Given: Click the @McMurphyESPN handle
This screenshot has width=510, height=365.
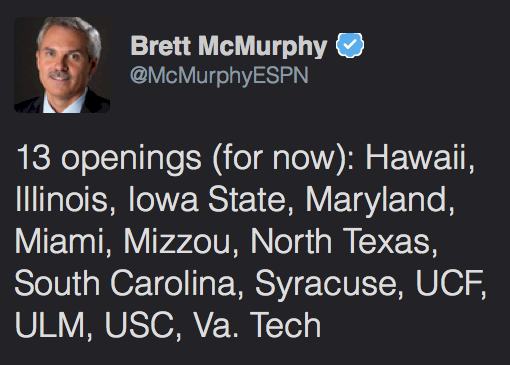Looking at the screenshot, I should (219, 76).
